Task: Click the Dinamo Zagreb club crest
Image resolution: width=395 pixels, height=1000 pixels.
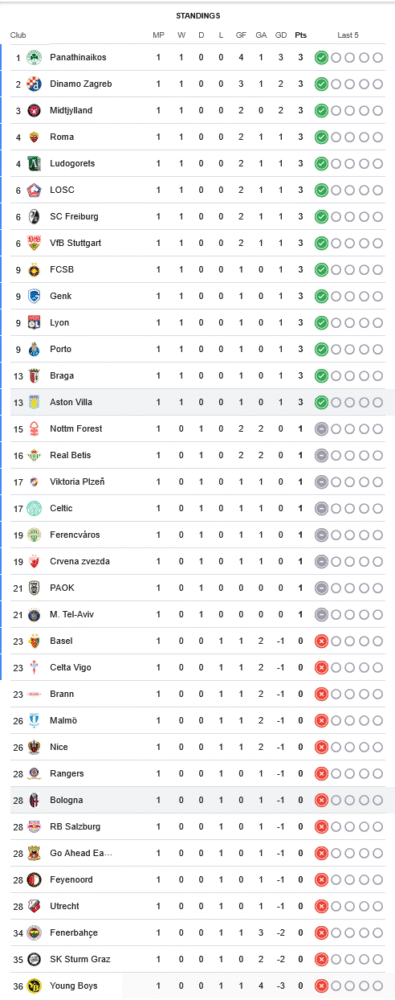Action: 34,84
